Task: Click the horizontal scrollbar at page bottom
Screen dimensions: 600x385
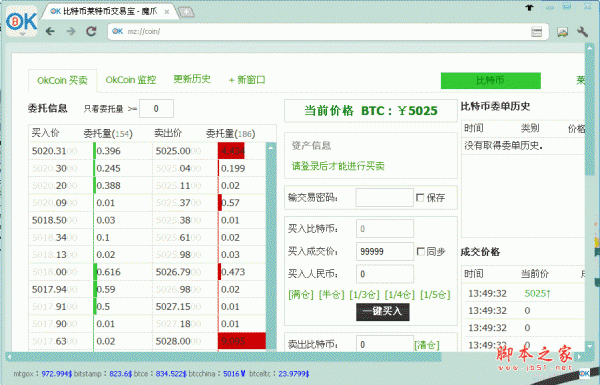Action: pyautogui.click(x=226, y=357)
